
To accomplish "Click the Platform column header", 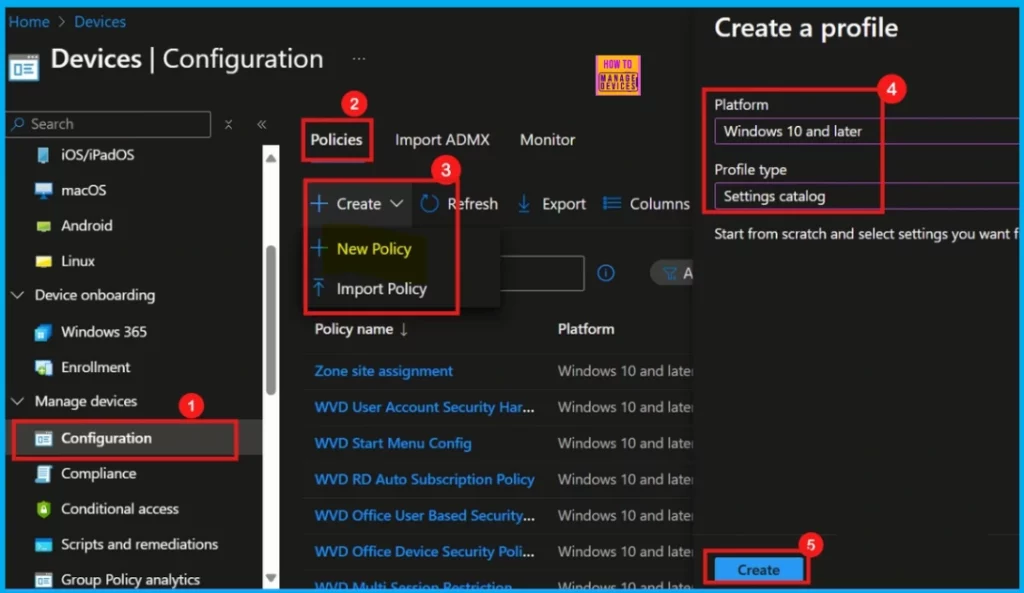I will [x=586, y=329].
